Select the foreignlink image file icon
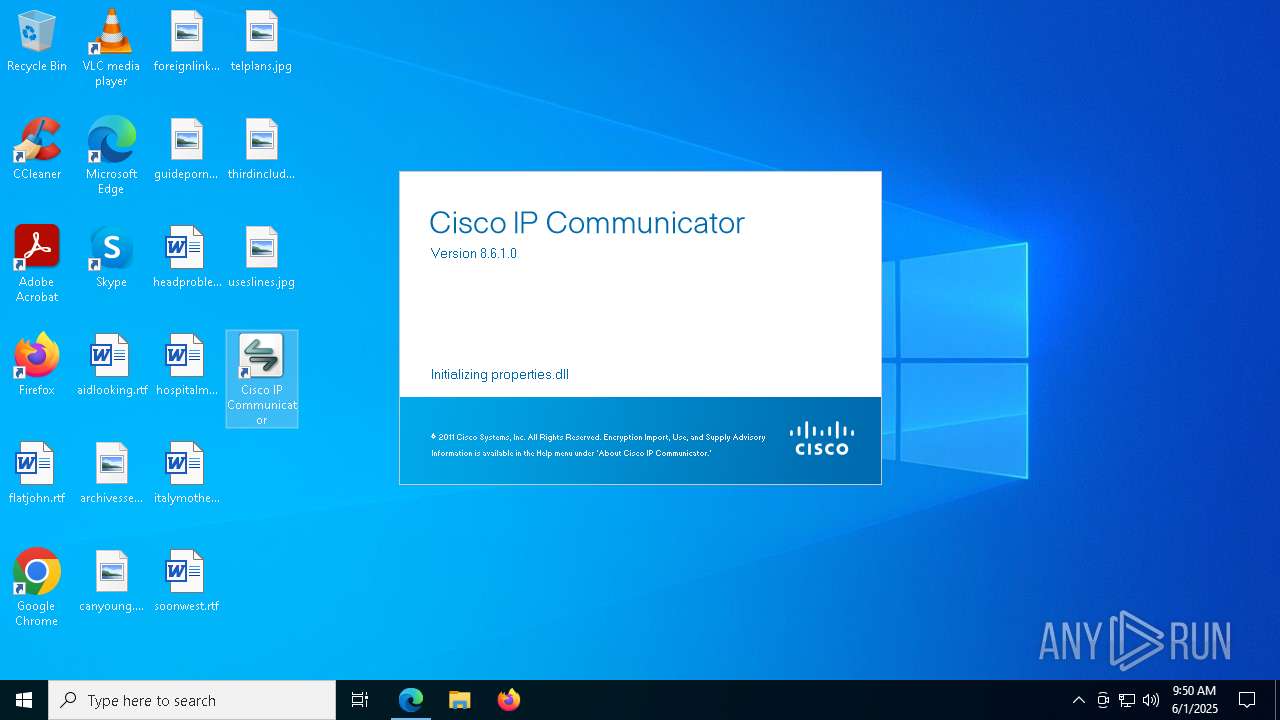 point(186,42)
